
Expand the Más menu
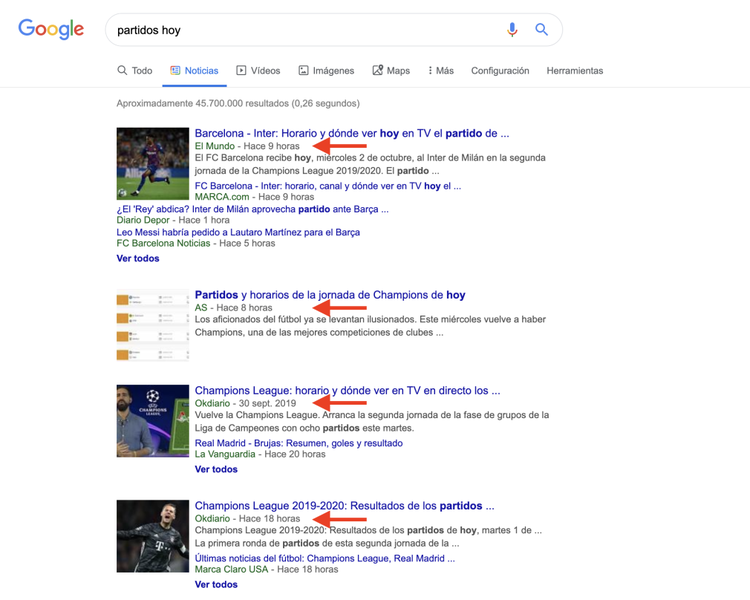click(x=441, y=70)
